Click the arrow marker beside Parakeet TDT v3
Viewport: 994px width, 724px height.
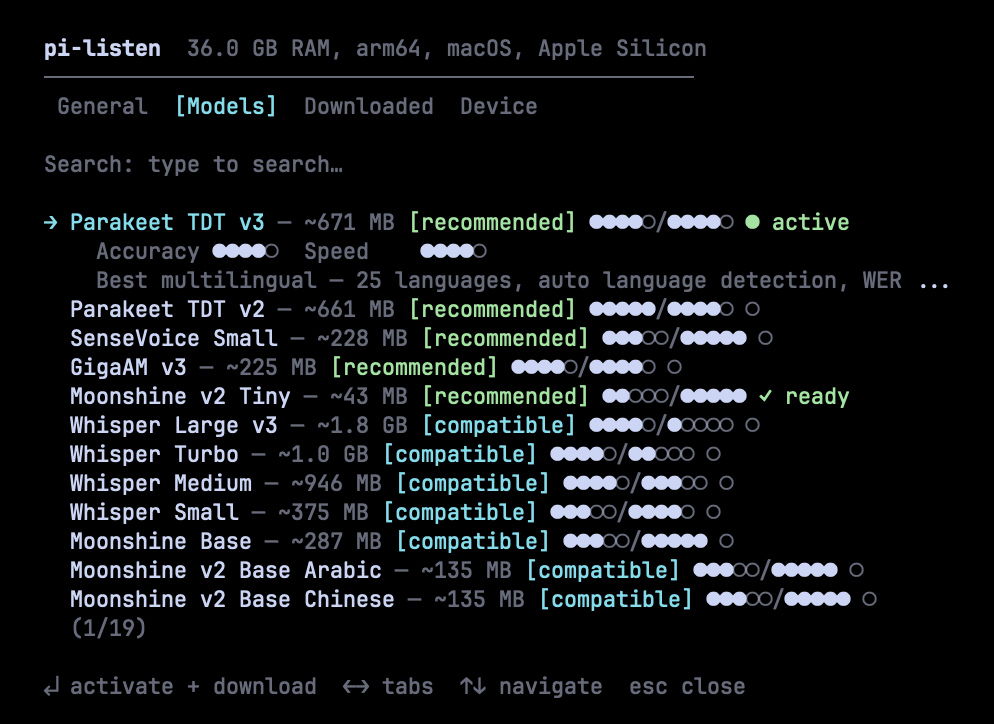[51, 223]
